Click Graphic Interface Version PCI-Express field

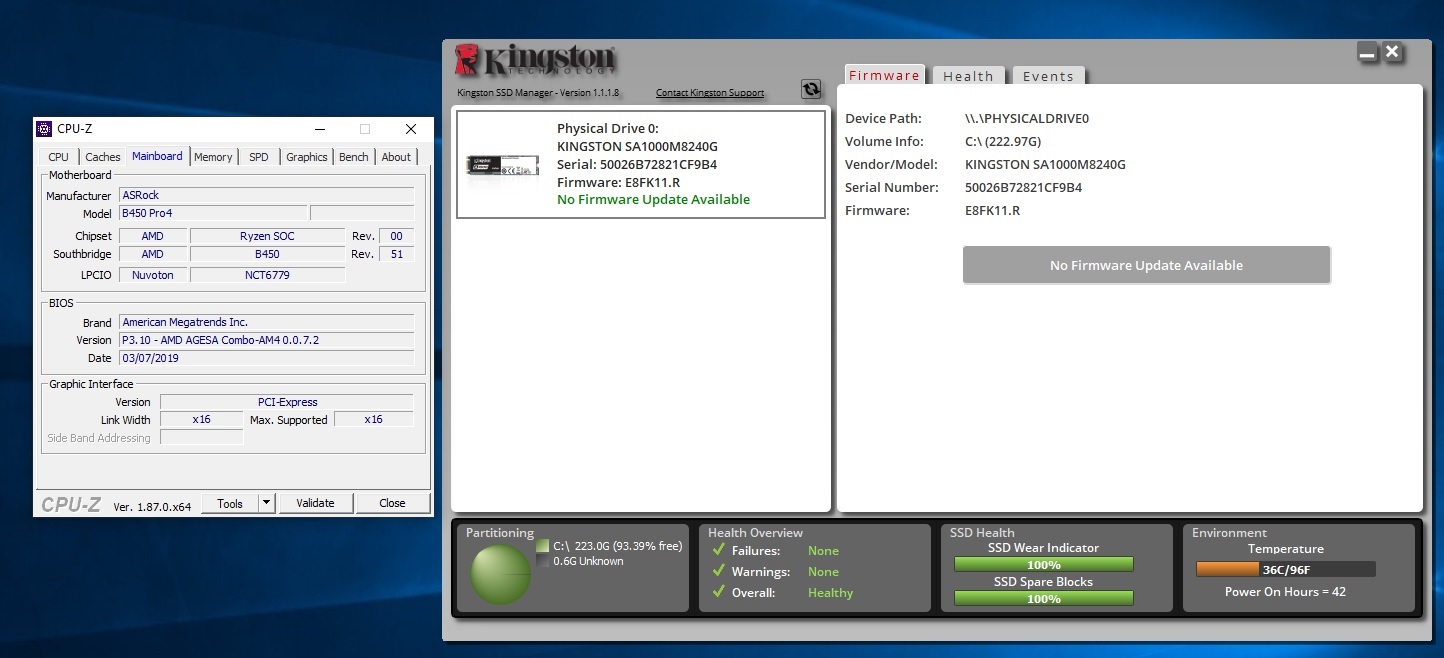(x=287, y=402)
